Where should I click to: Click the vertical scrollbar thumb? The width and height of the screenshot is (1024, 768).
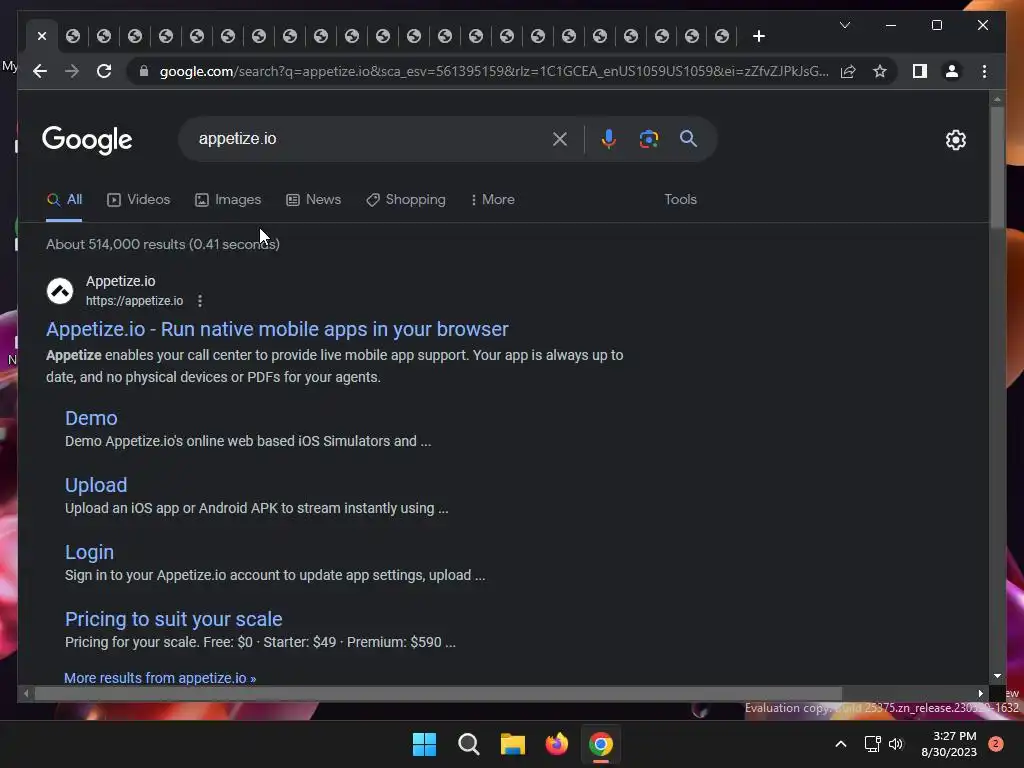tap(997, 167)
